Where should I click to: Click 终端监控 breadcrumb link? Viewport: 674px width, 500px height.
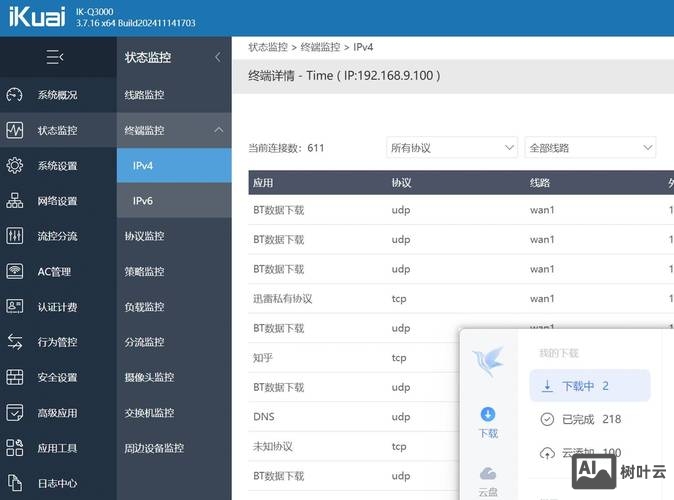pyautogui.click(x=320, y=47)
